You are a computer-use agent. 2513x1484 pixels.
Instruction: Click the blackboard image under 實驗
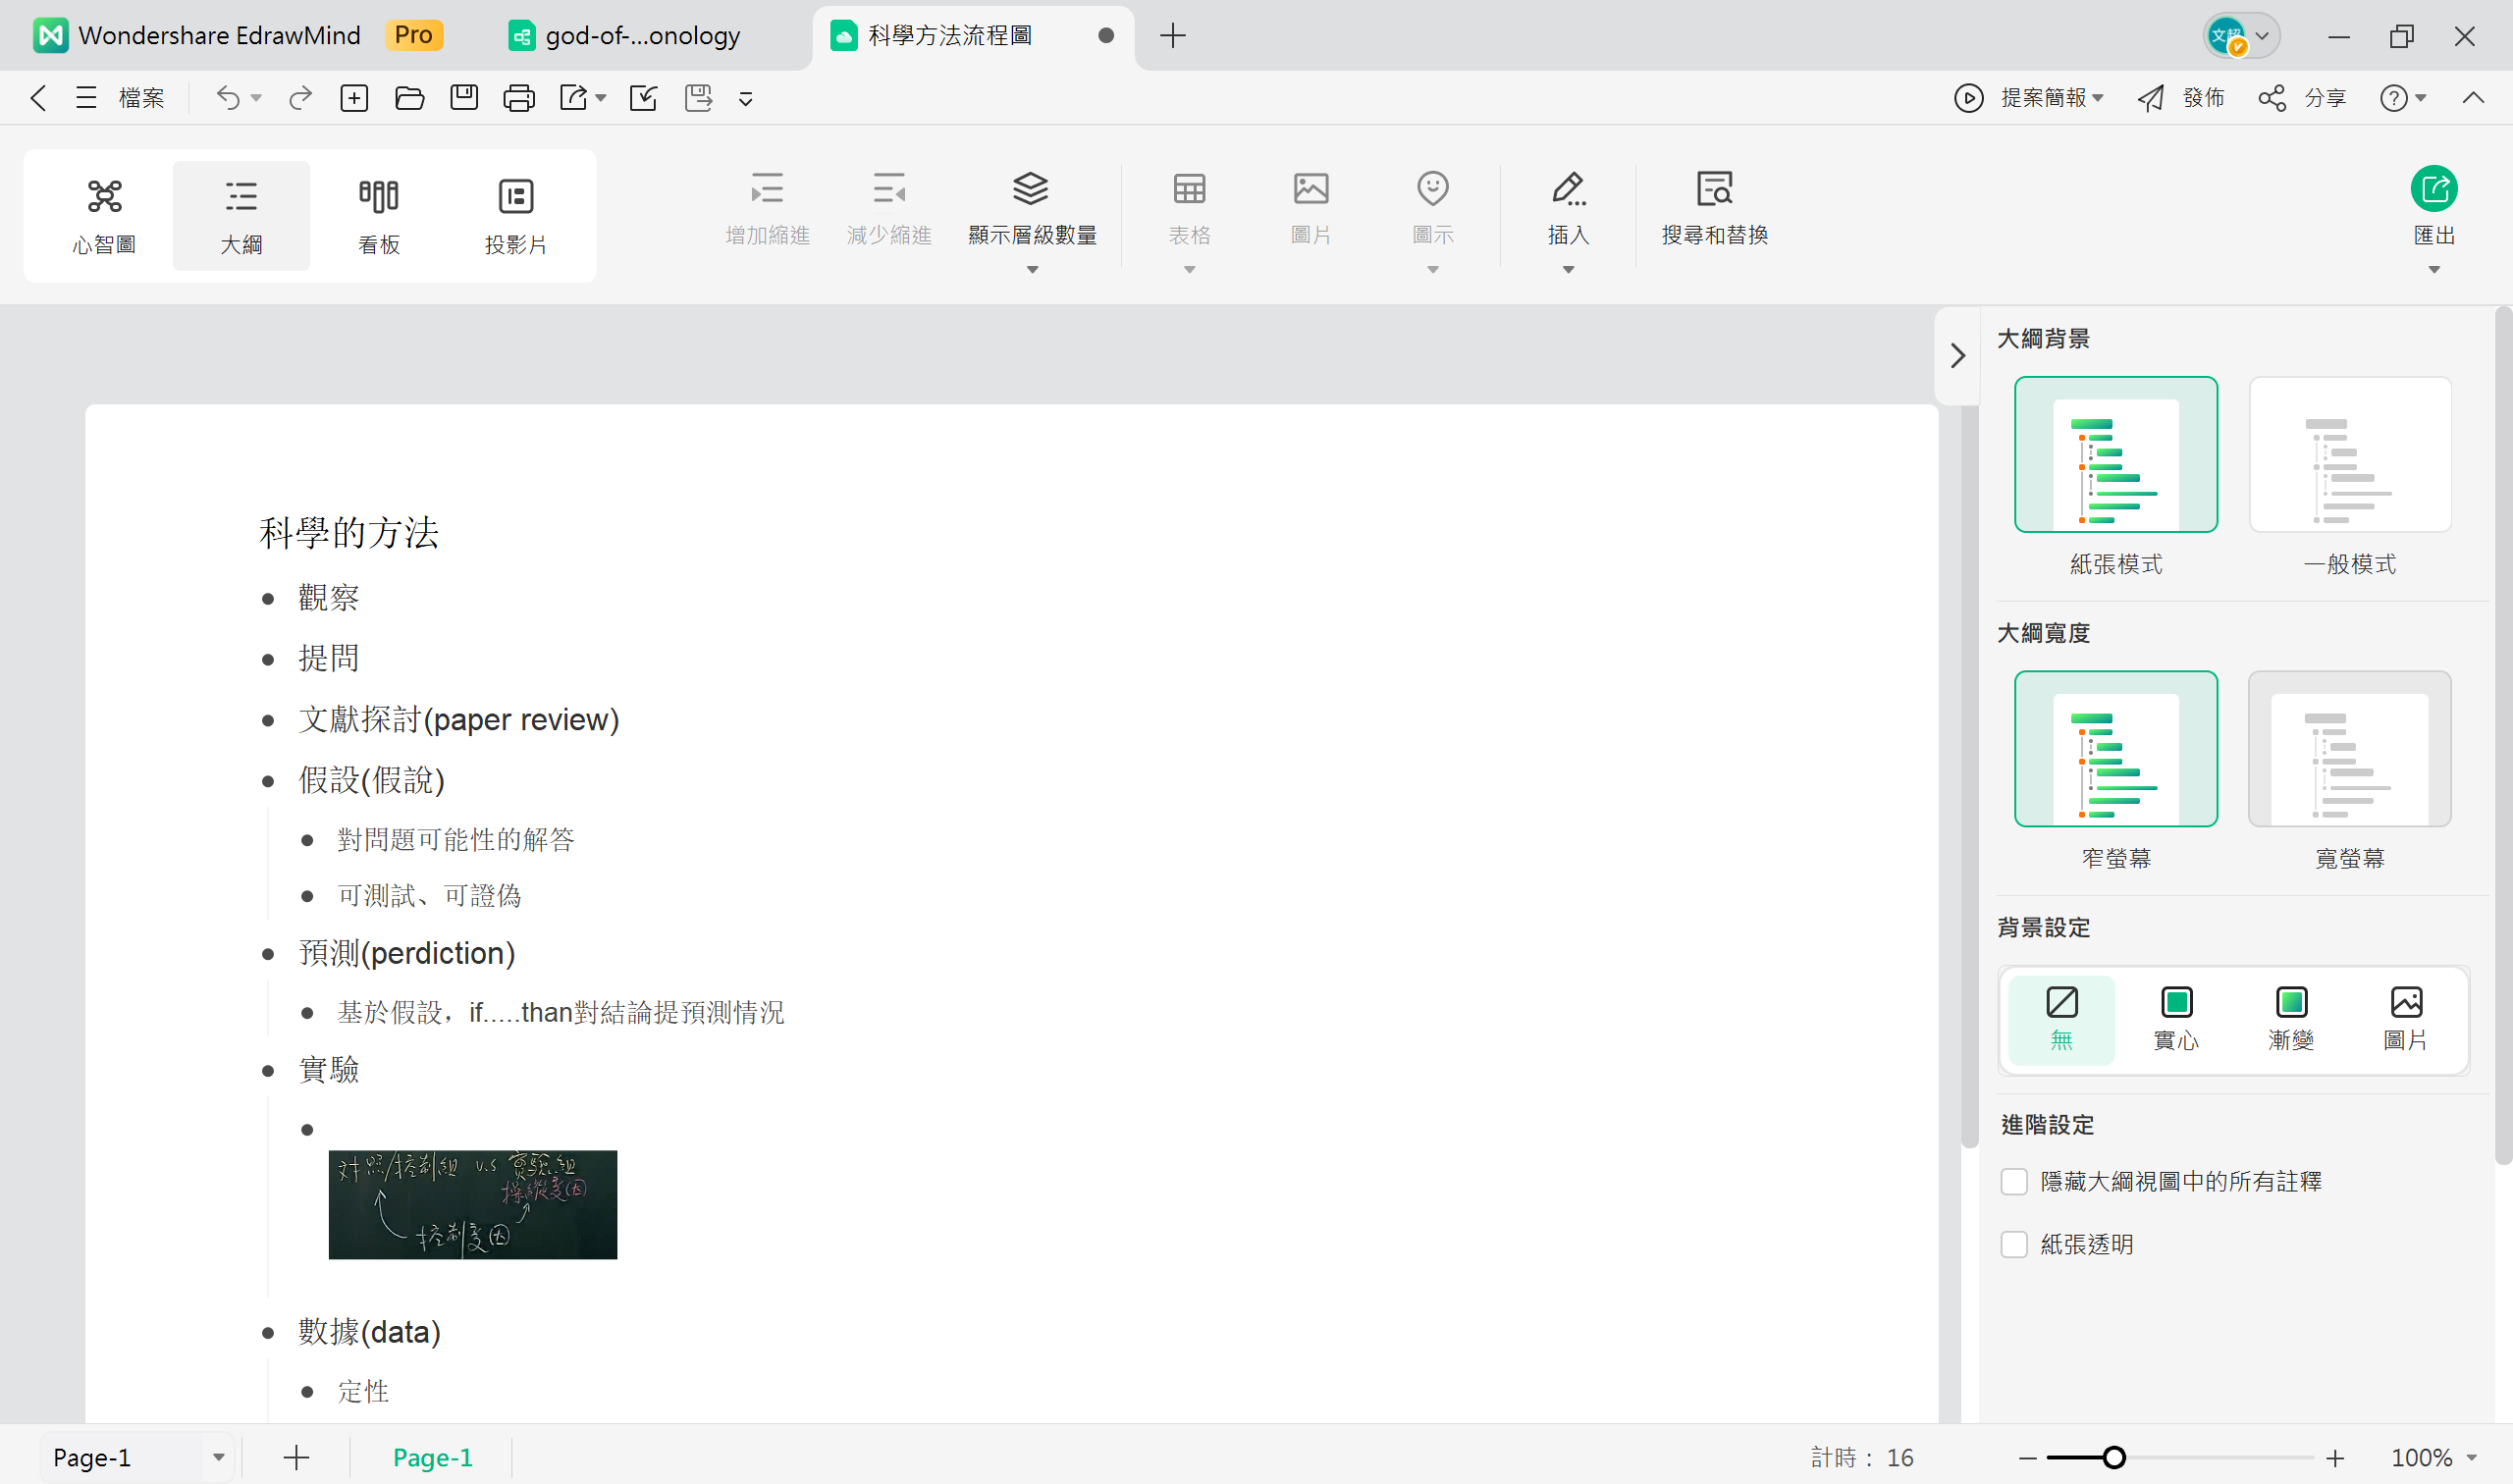(472, 1204)
